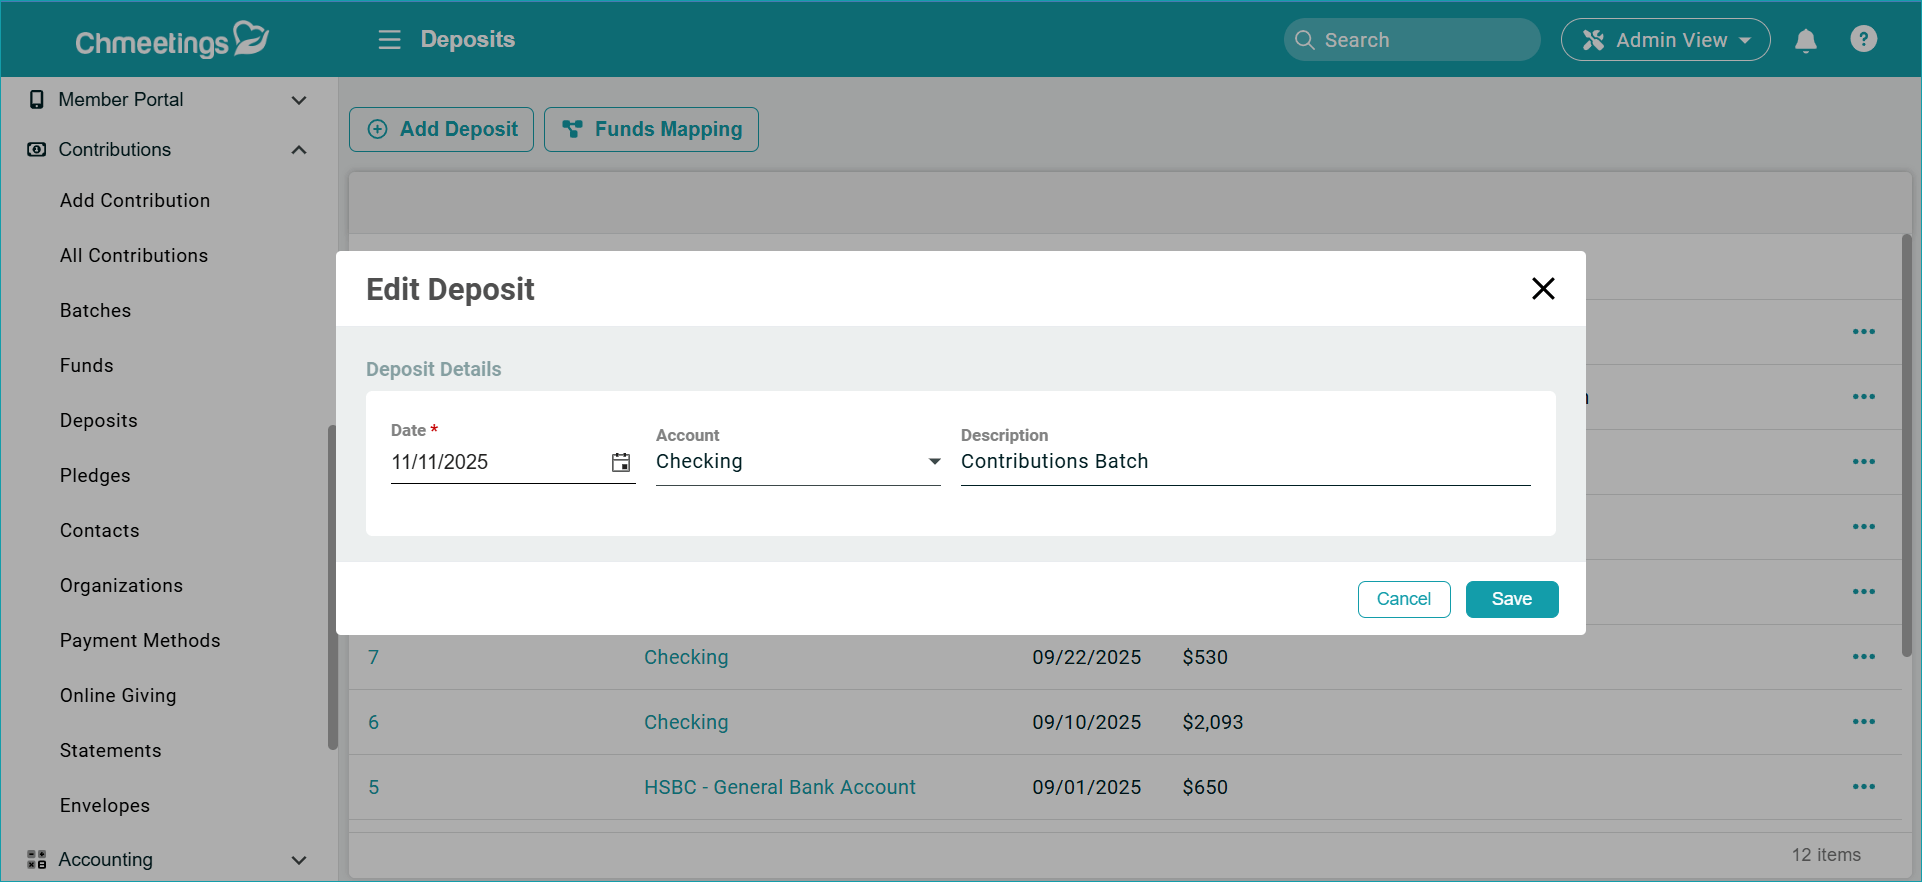Image resolution: width=1922 pixels, height=882 pixels.
Task: Click the Search box in header
Action: coord(1412,40)
